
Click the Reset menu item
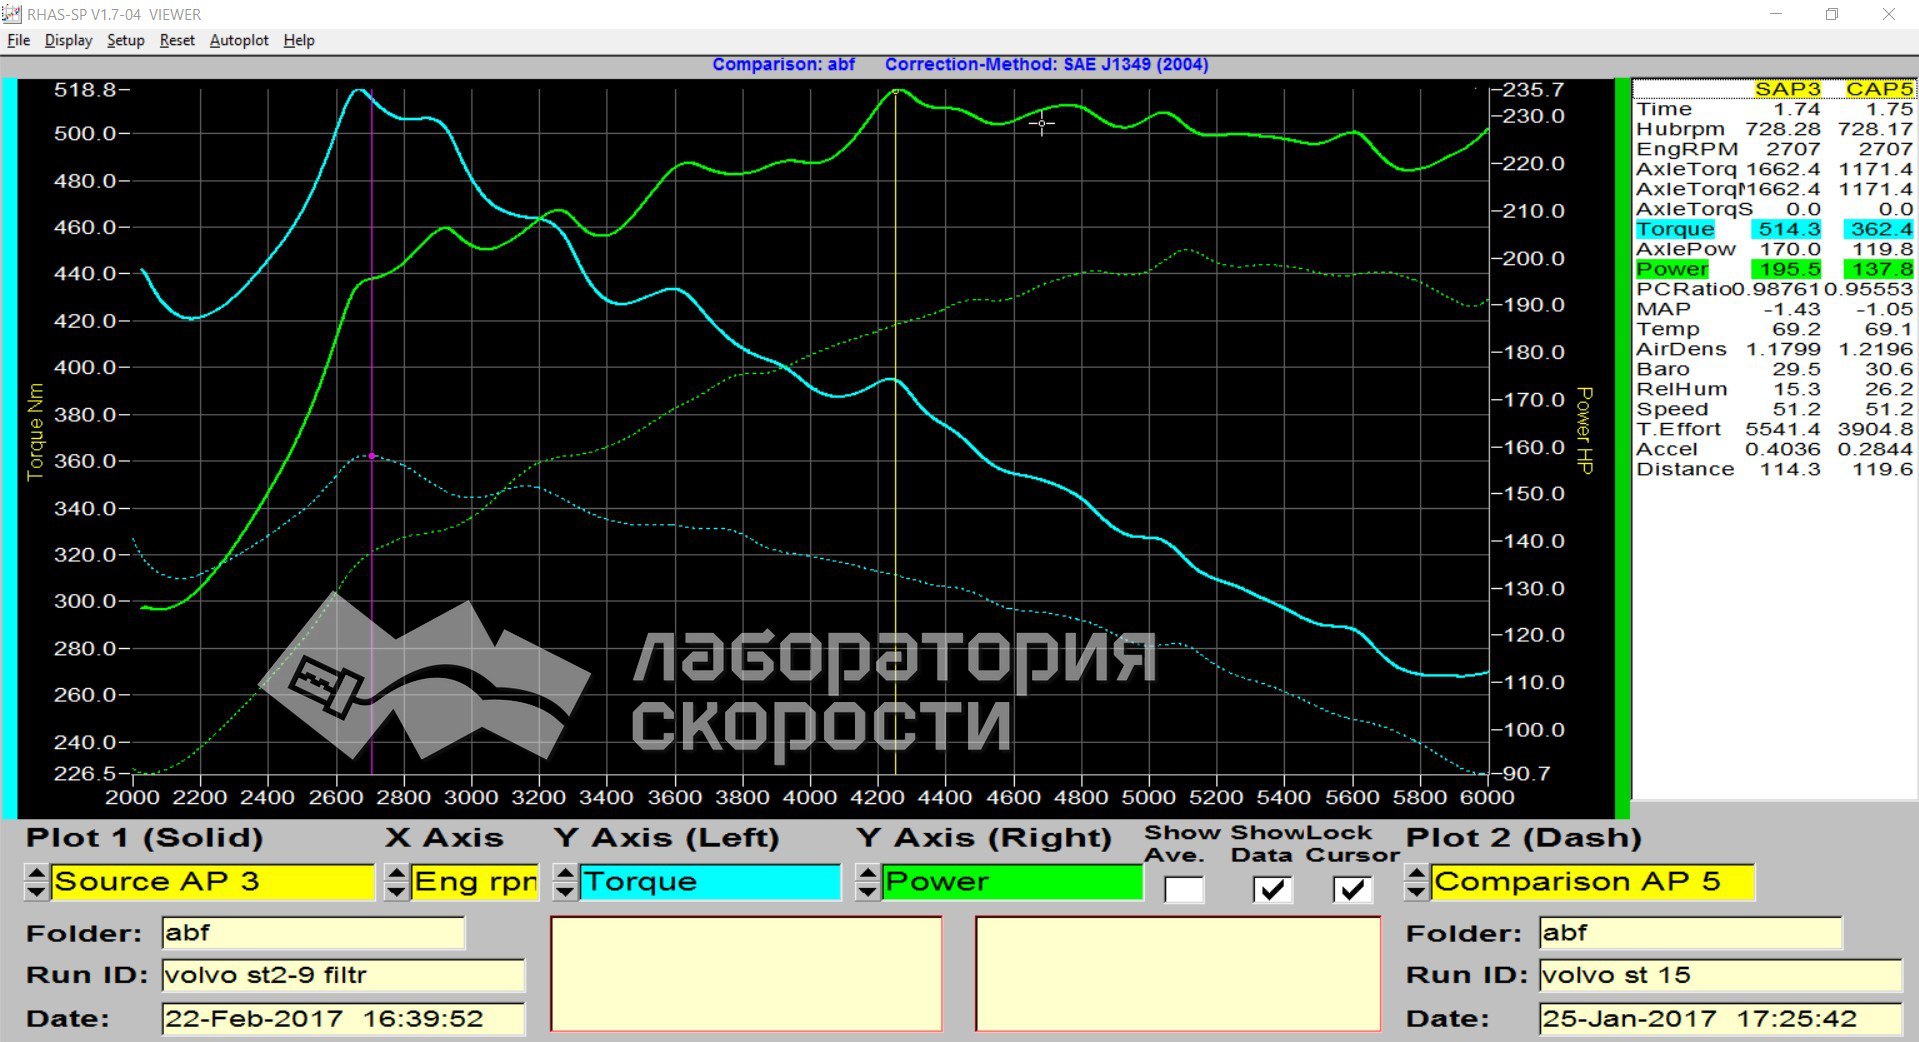click(177, 40)
